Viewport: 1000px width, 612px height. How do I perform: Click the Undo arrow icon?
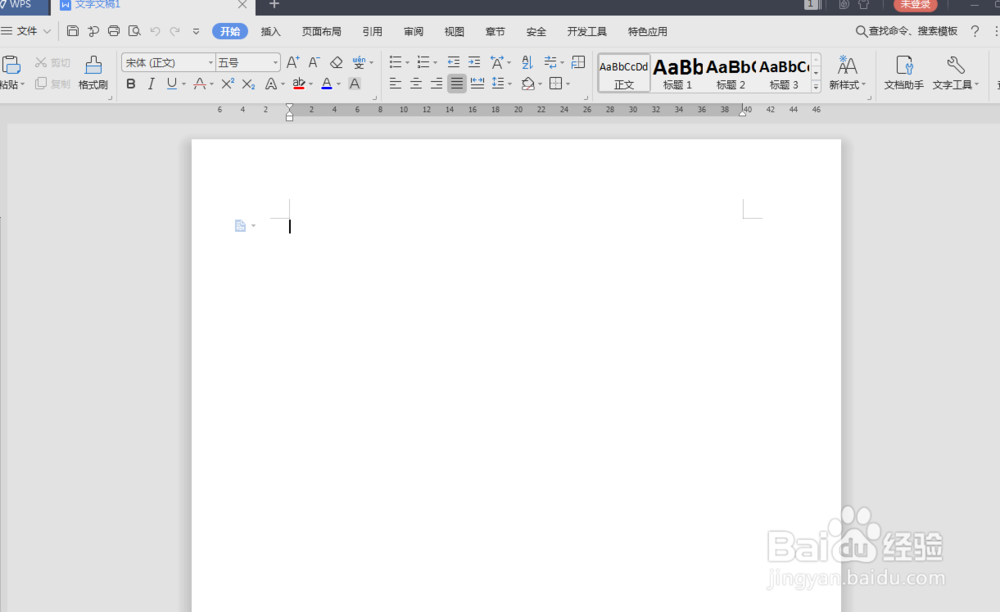click(x=154, y=31)
